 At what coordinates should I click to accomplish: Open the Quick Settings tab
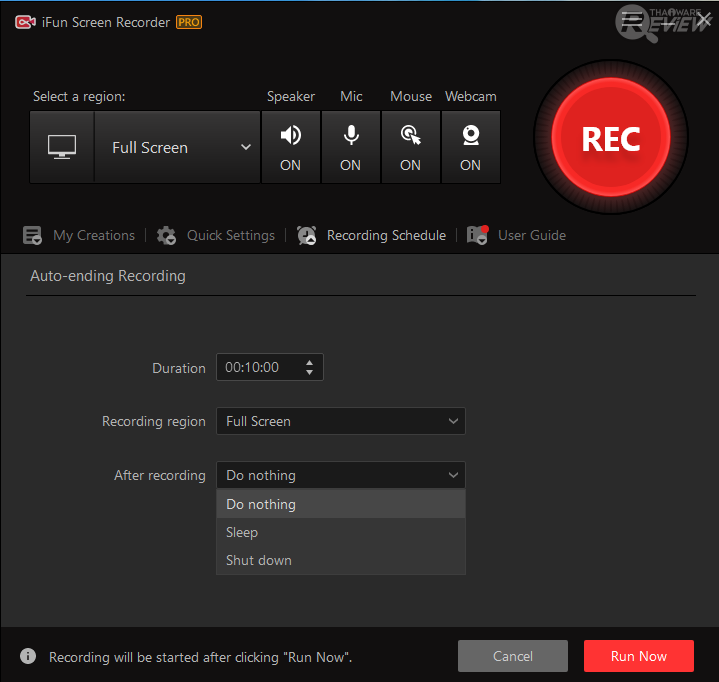(216, 235)
